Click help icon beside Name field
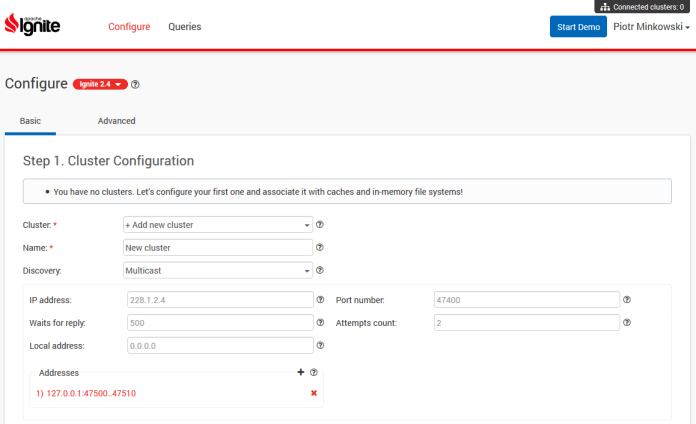The width and height of the screenshot is (696, 424). click(x=320, y=247)
